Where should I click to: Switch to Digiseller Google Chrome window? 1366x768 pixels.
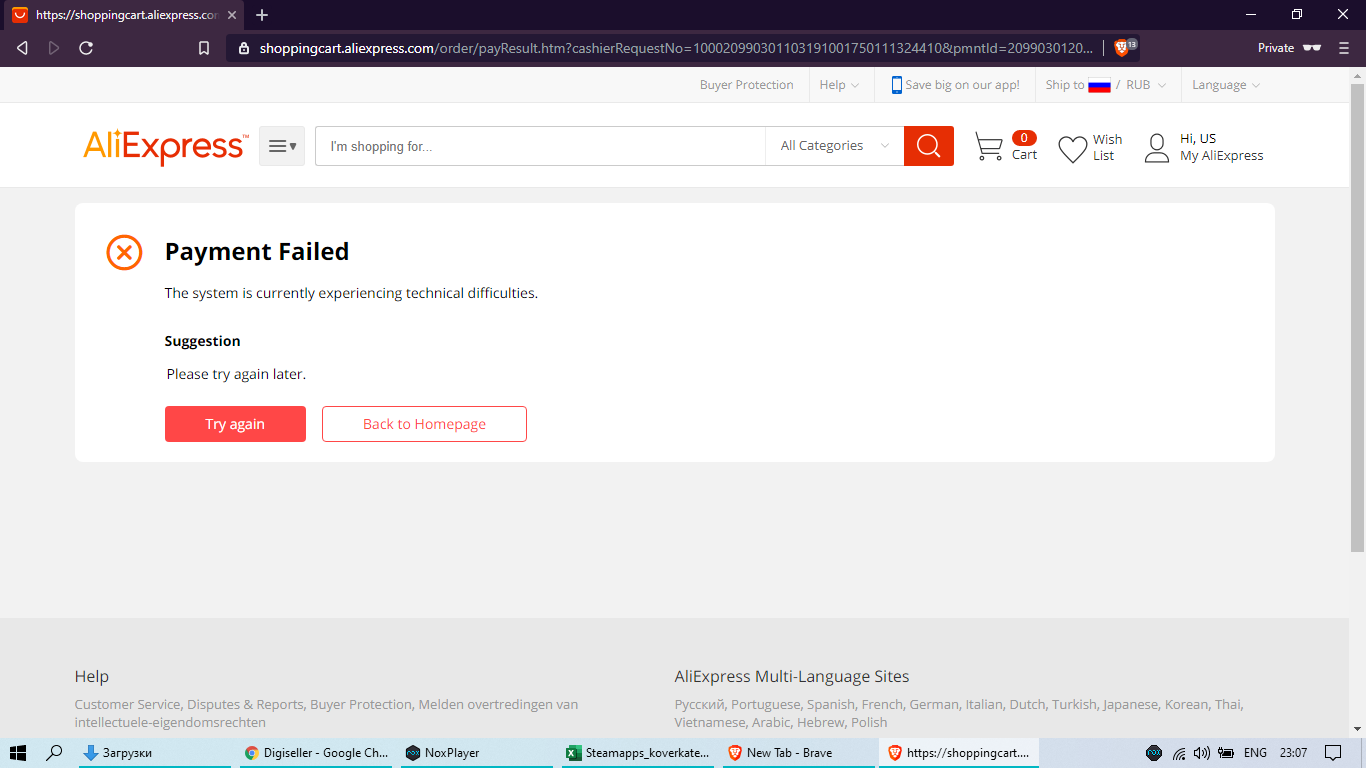click(x=316, y=753)
